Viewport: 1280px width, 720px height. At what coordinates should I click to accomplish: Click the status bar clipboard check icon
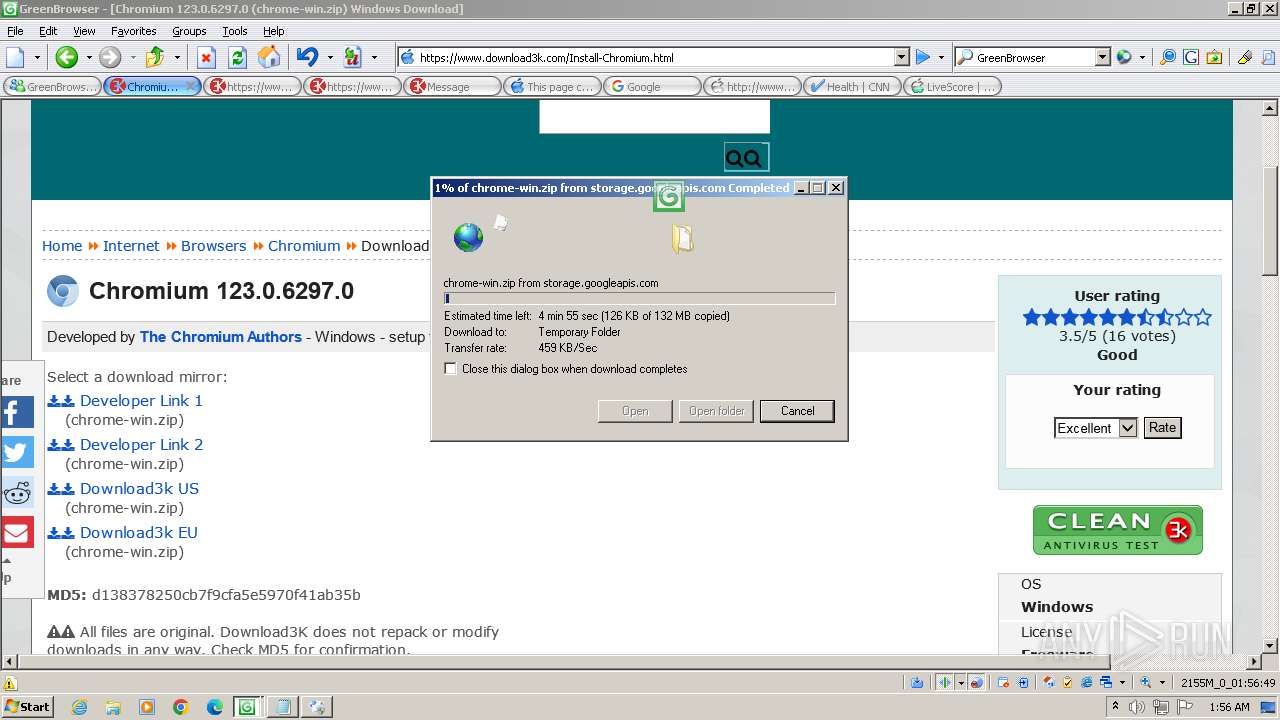1069,682
